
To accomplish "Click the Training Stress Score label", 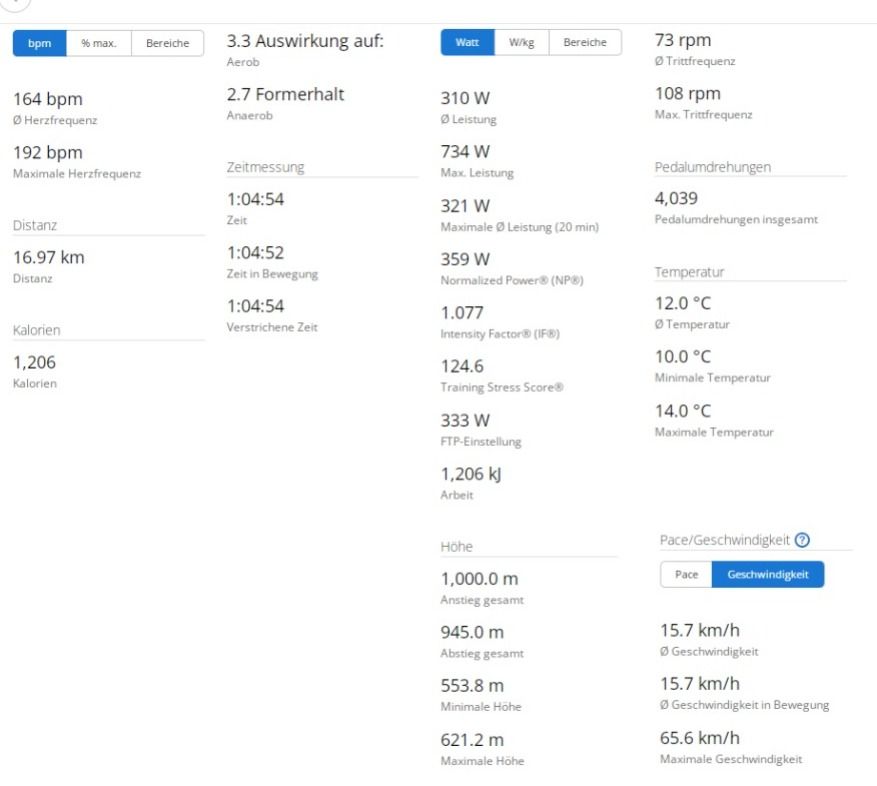I will 502,387.
